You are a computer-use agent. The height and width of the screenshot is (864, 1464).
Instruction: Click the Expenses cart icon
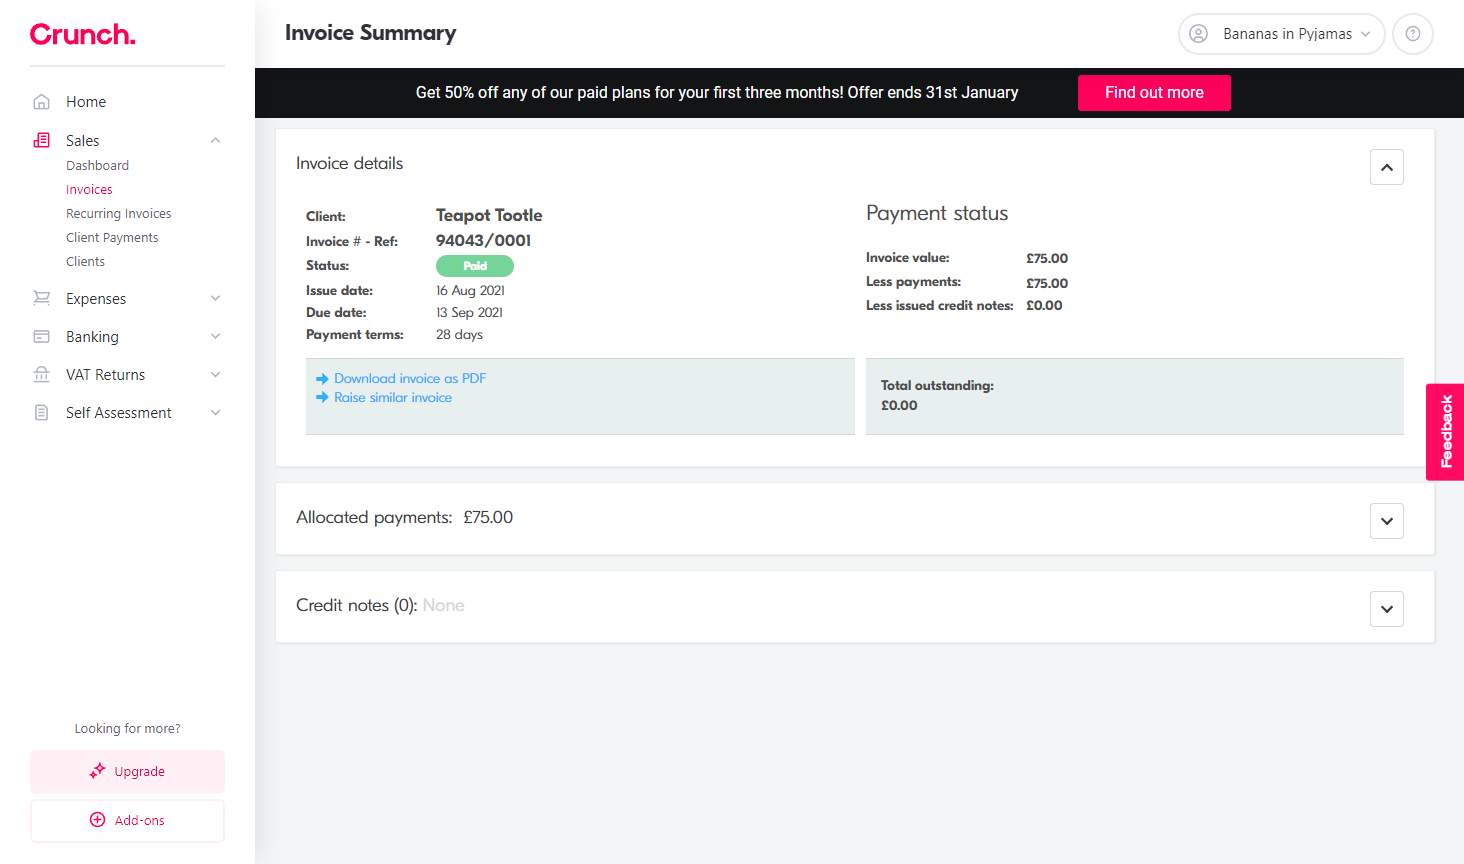pos(42,299)
